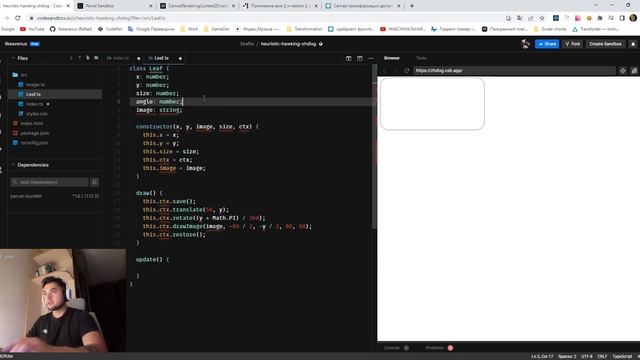Screen dimensions: 640x360
Task: Click the Spaces: 2 indentation indicator
Action: click(x=567, y=356)
